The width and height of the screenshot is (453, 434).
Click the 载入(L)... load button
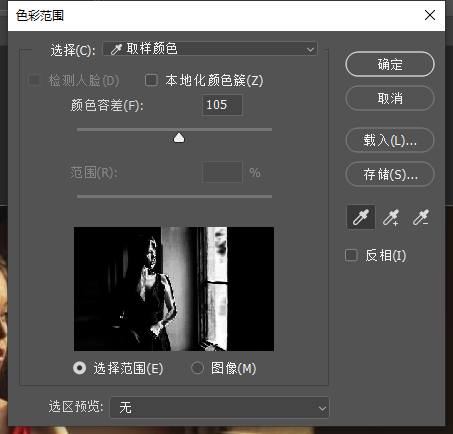tap(390, 140)
